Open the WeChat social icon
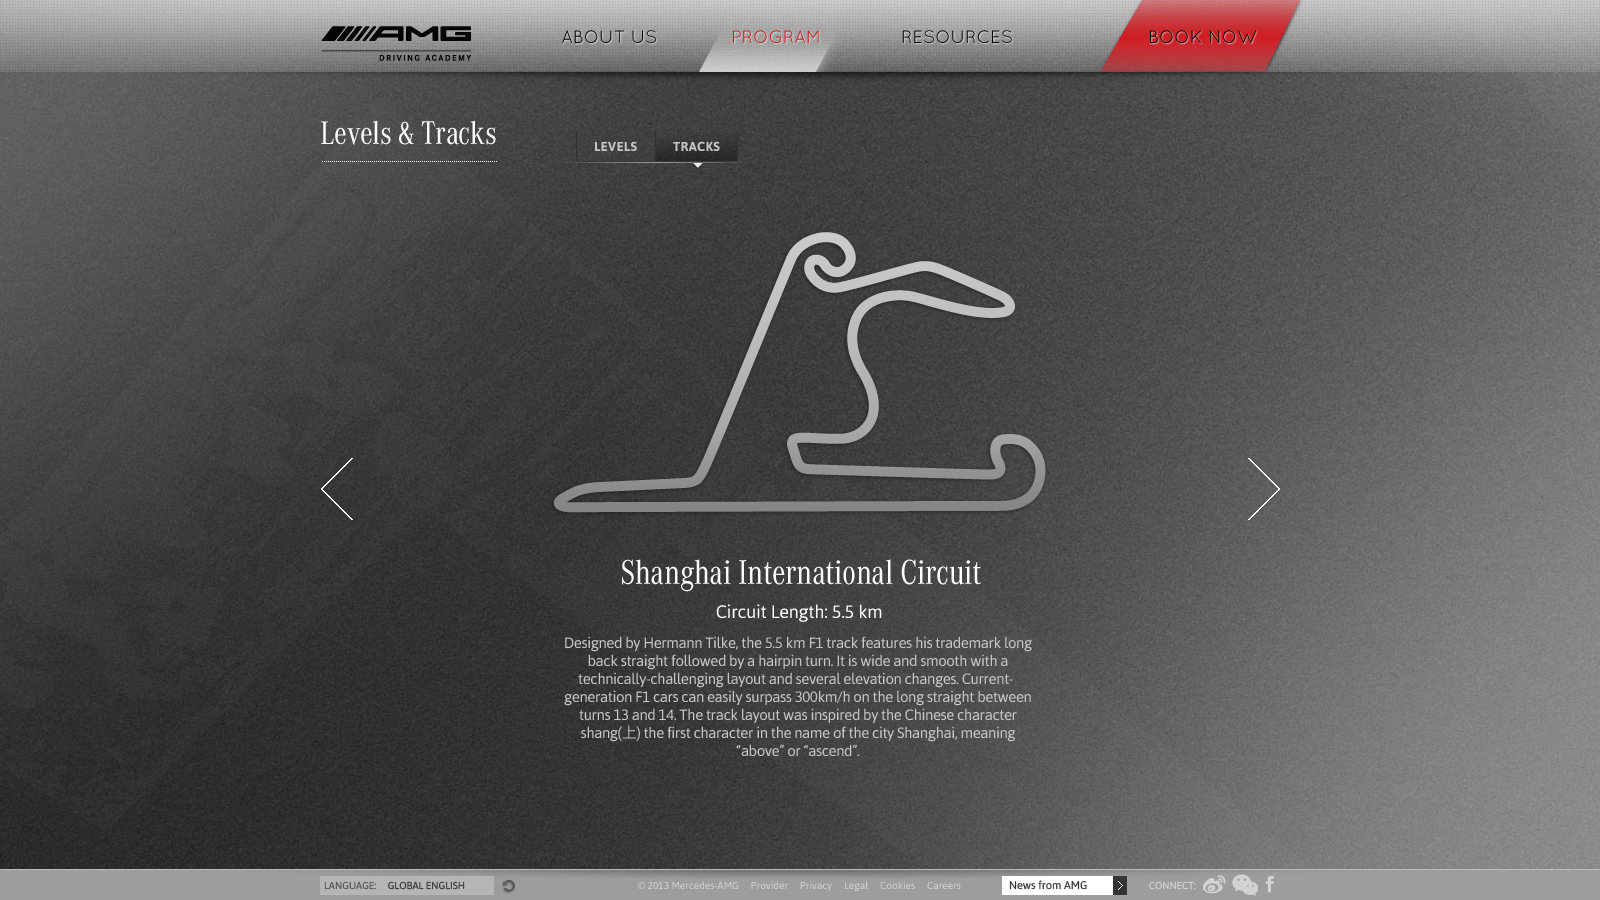Image resolution: width=1600 pixels, height=900 pixels. point(1245,885)
